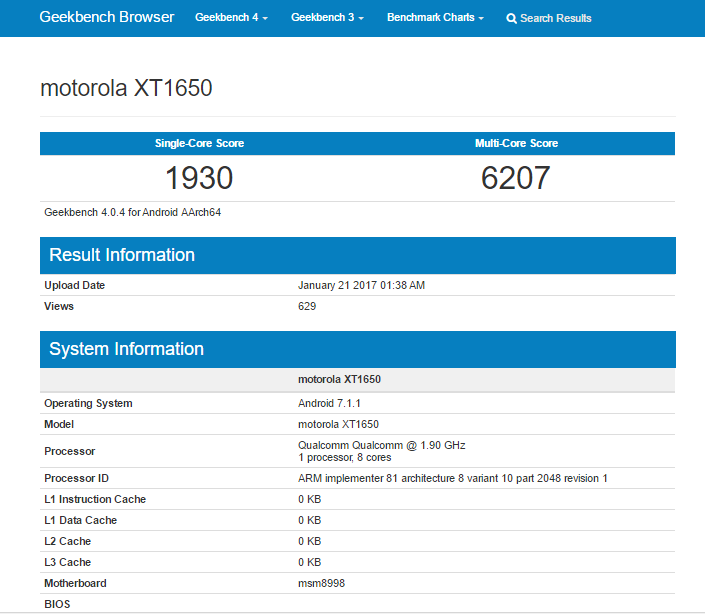Screen dimensions: 705x614
Task: Click the BIOS row label
Action: click(57, 604)
